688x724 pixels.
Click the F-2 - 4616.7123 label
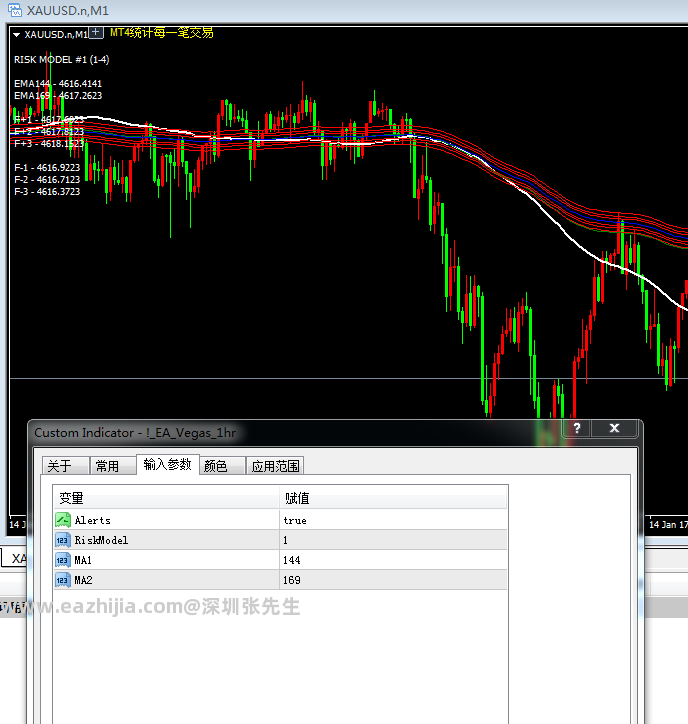pyautogui.click(x=47, y=180)
